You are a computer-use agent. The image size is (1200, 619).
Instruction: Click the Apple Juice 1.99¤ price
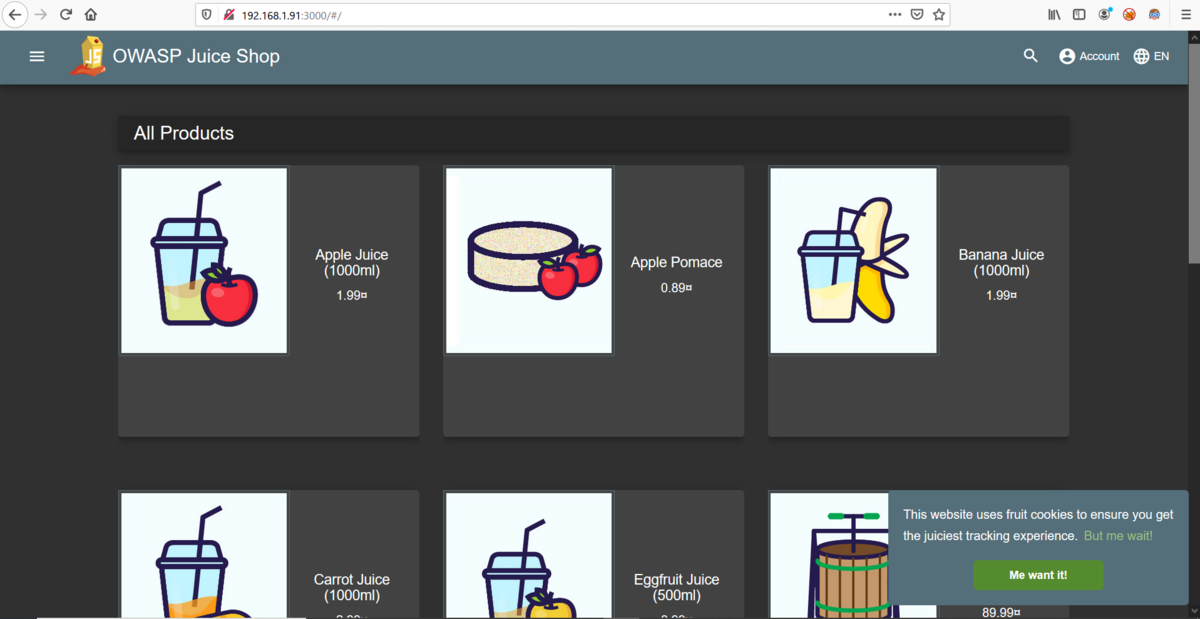tap(352, 295)
